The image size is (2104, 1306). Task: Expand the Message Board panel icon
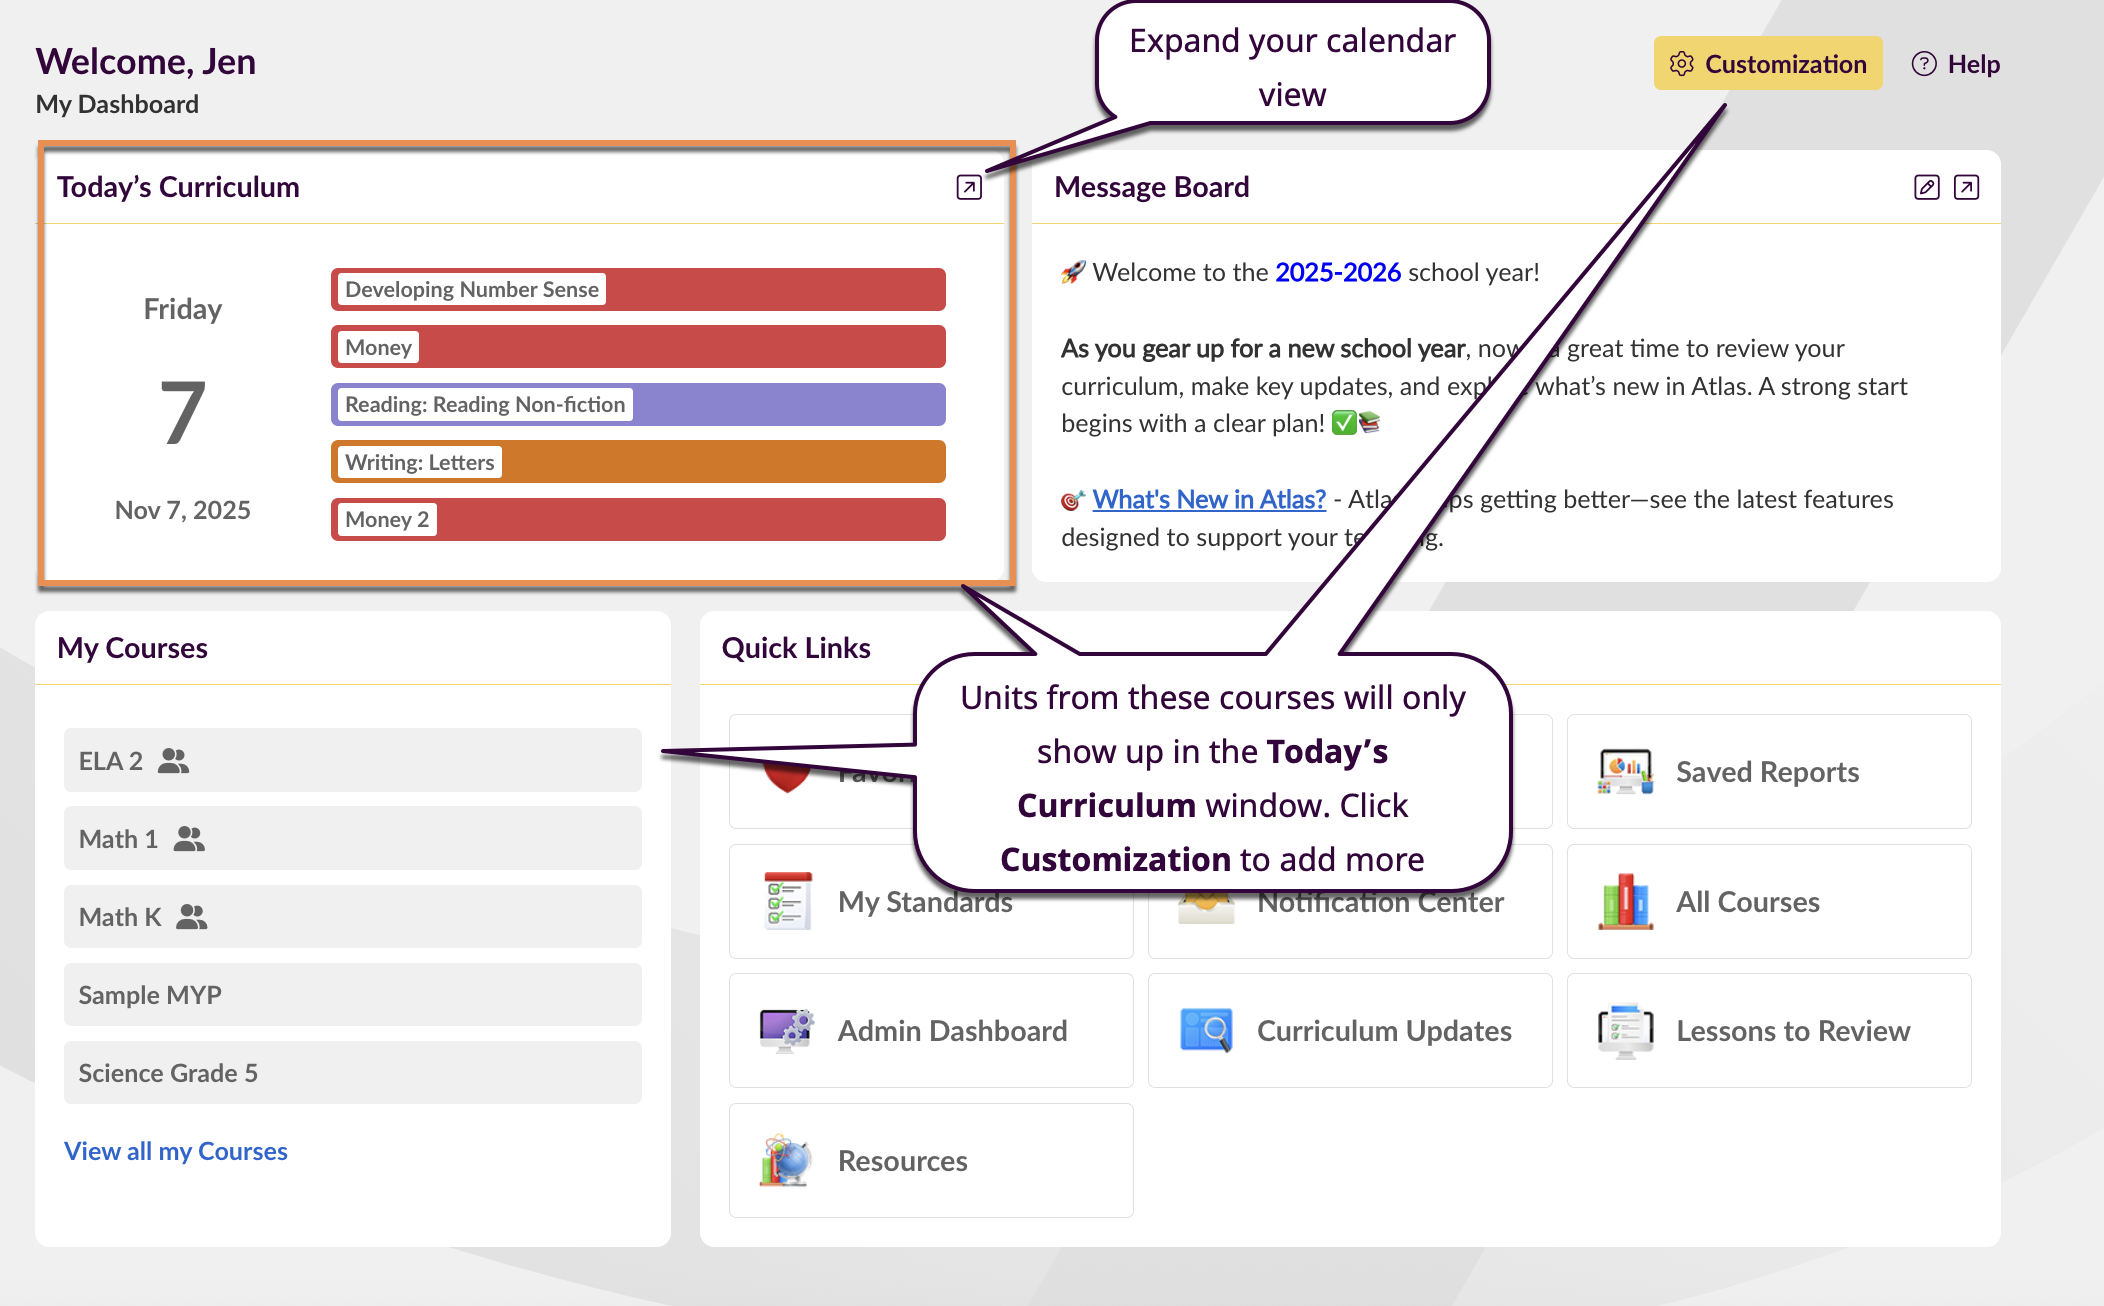pyautogui.click(x=1966, y=187)
